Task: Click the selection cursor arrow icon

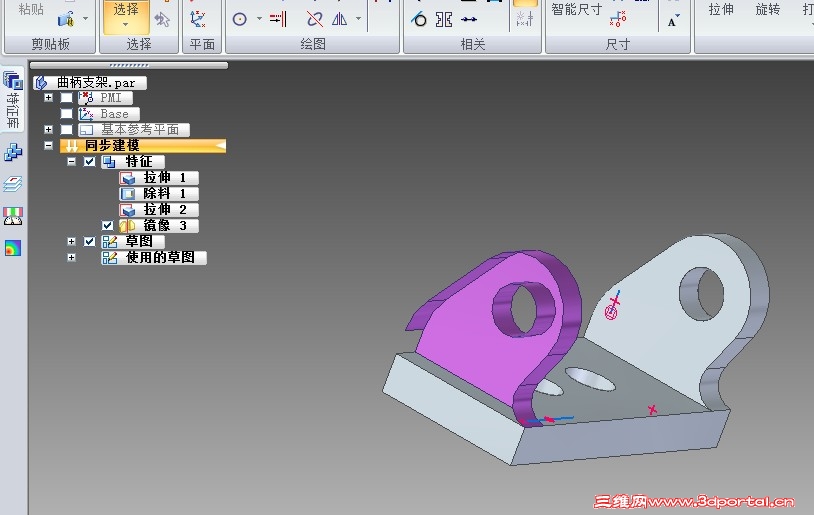Action: click(162, 20)
